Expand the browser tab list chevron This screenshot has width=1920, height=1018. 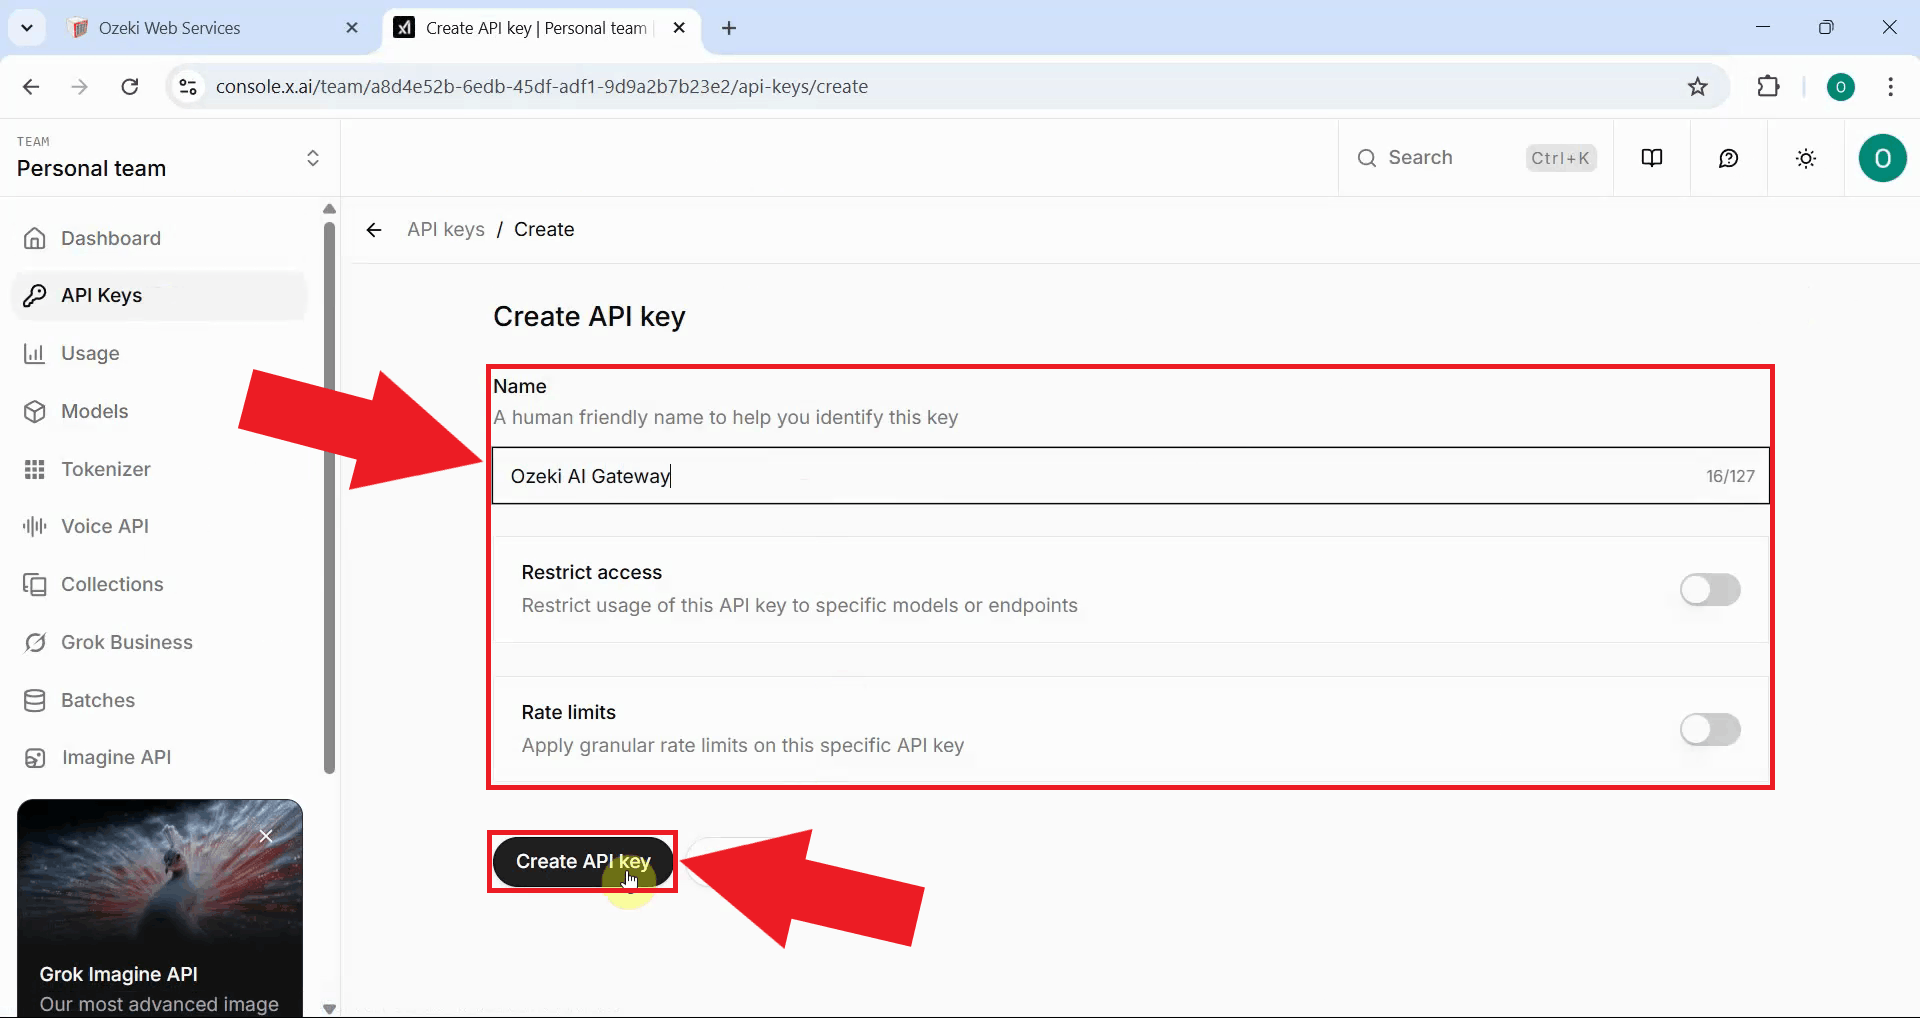click(27, 27)
